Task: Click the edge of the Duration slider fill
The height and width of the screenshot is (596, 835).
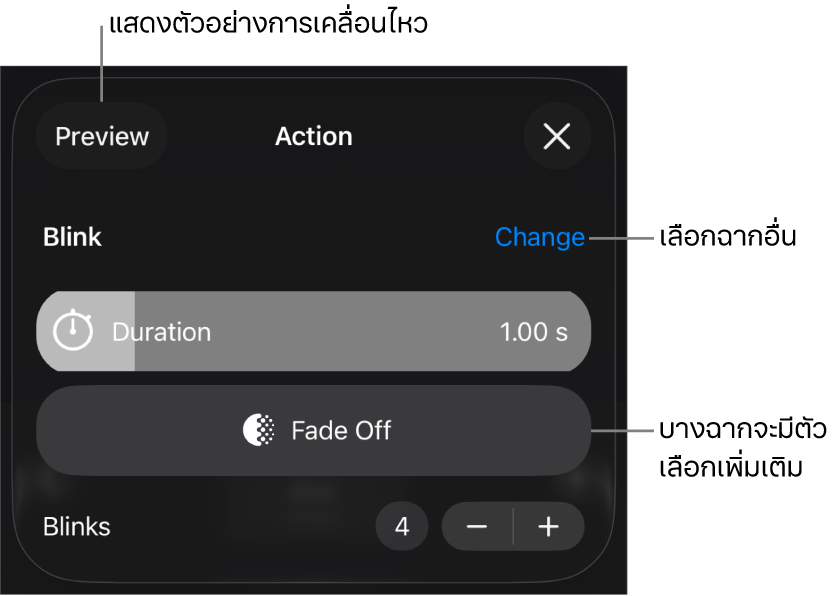Action: coord(134,331)
